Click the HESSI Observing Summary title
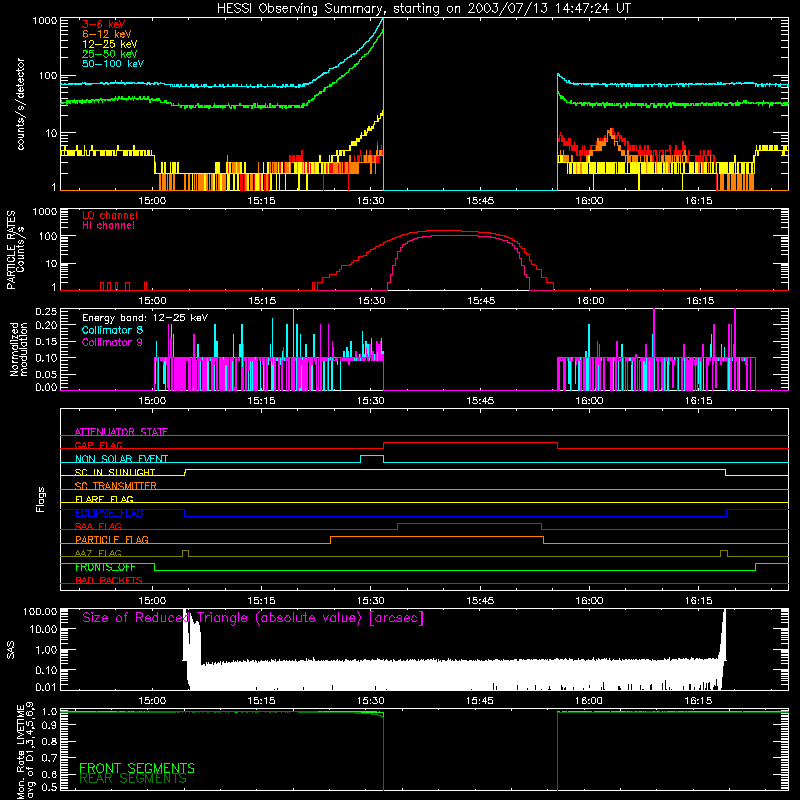This screenshot has height=800, width=800. tap(423, 8)
